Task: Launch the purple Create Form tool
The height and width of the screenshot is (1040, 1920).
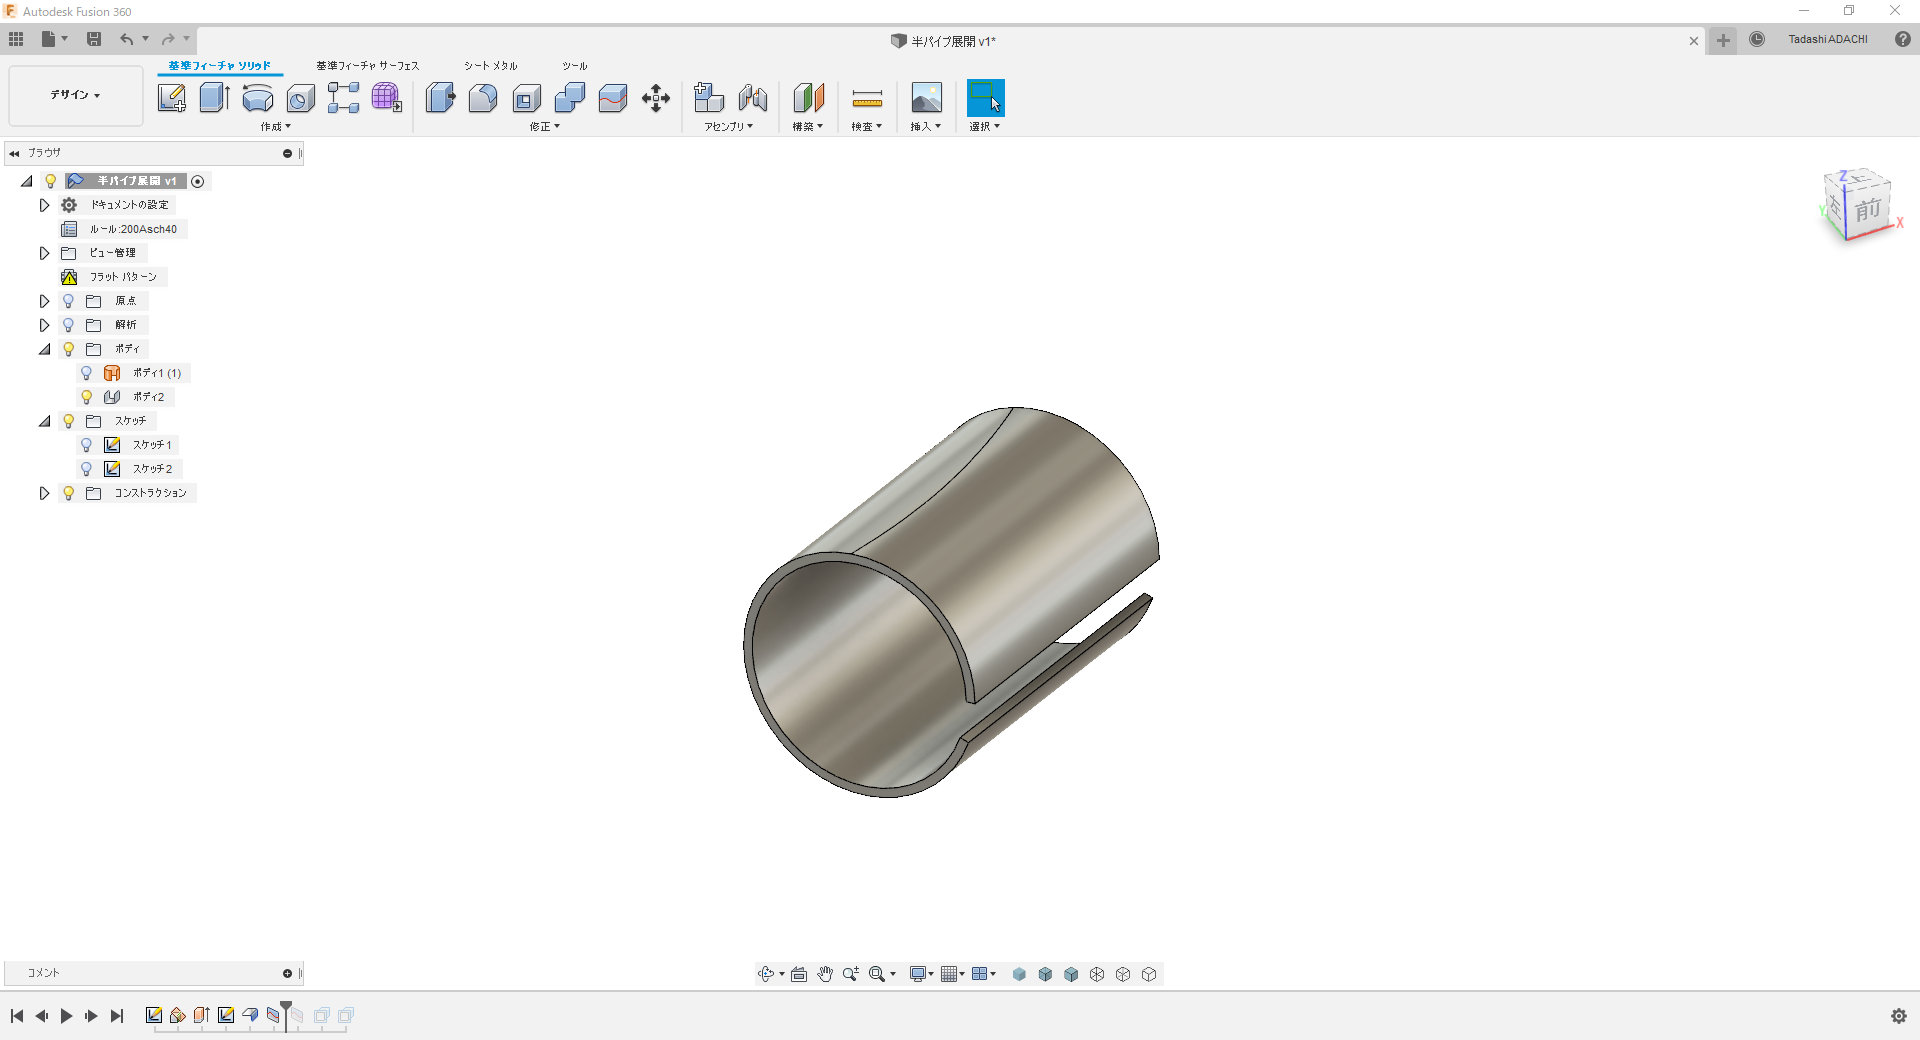Action: 386,98
